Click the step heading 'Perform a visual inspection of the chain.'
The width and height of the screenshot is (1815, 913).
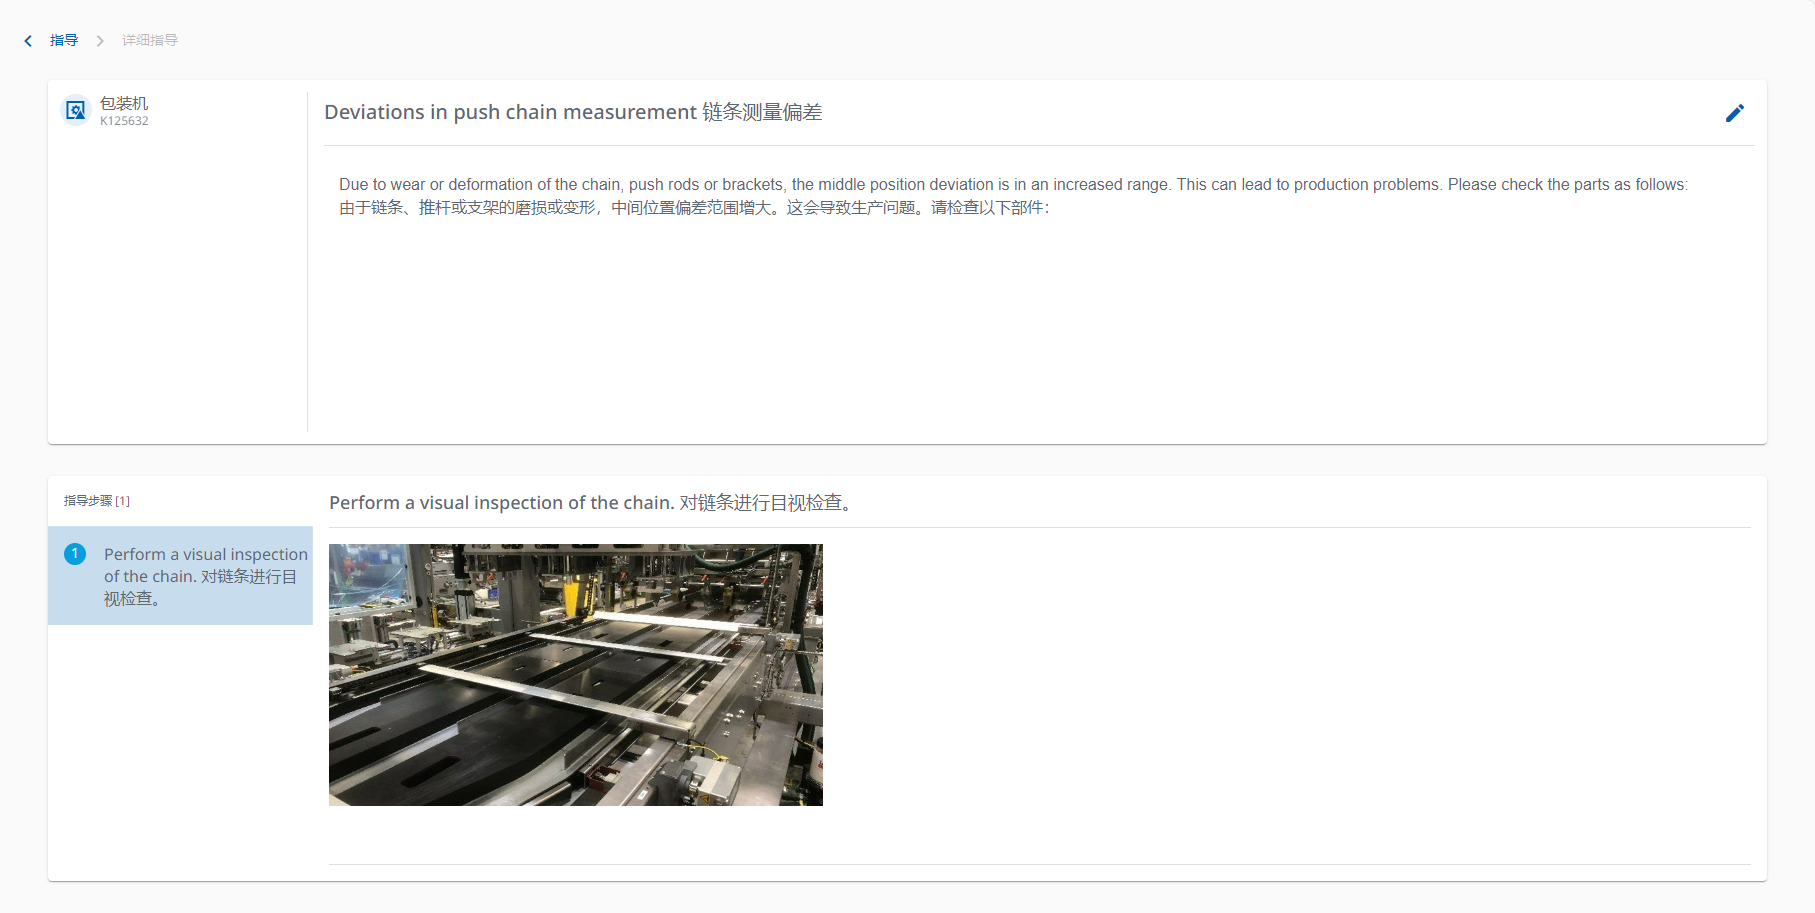click(501, 503)
